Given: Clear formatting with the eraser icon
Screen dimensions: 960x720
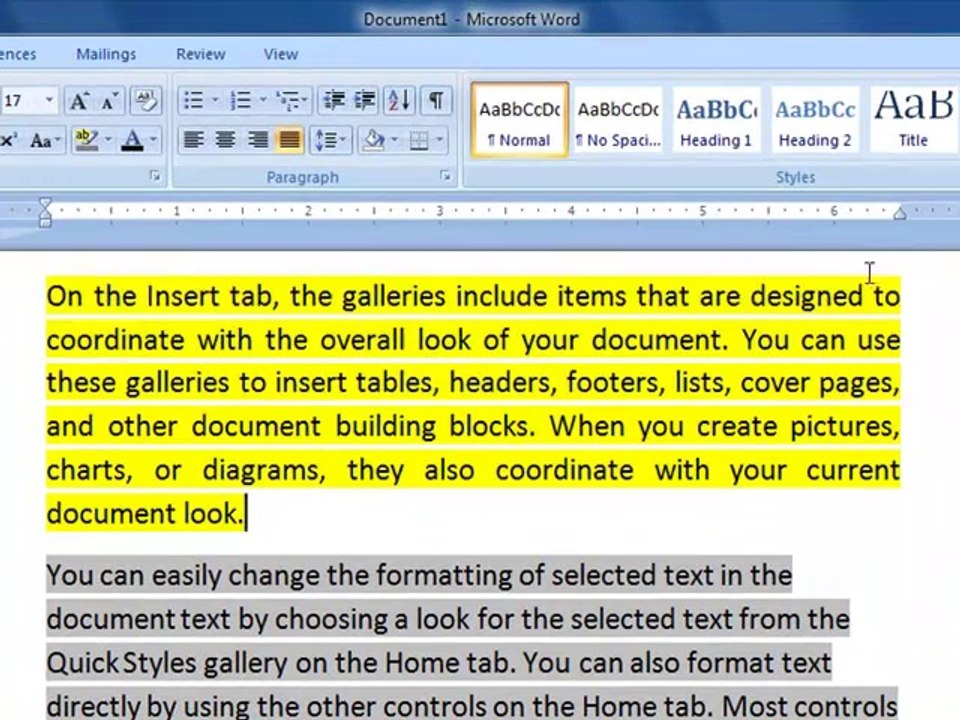Looking at the screenshot, I should pyautogui.click(x=145, y=100).
